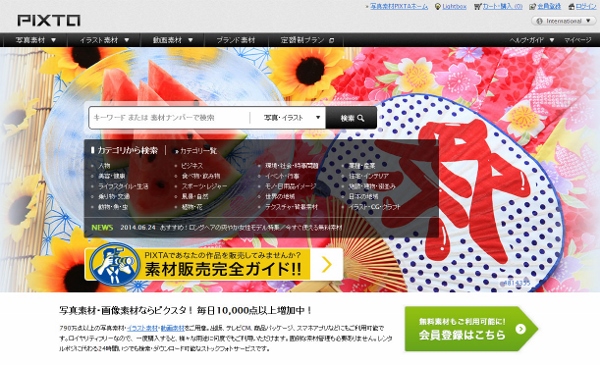Open the 写真素材PIXTAホーム link
This screenshot has height=365, width=600.
[399, 7]
